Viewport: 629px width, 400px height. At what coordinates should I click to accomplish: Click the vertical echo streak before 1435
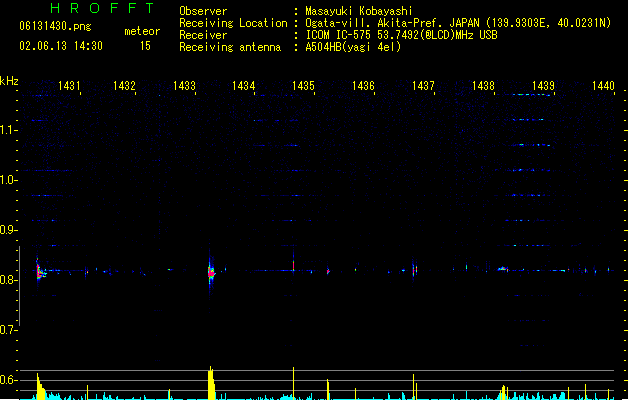[x=294, y=263]
